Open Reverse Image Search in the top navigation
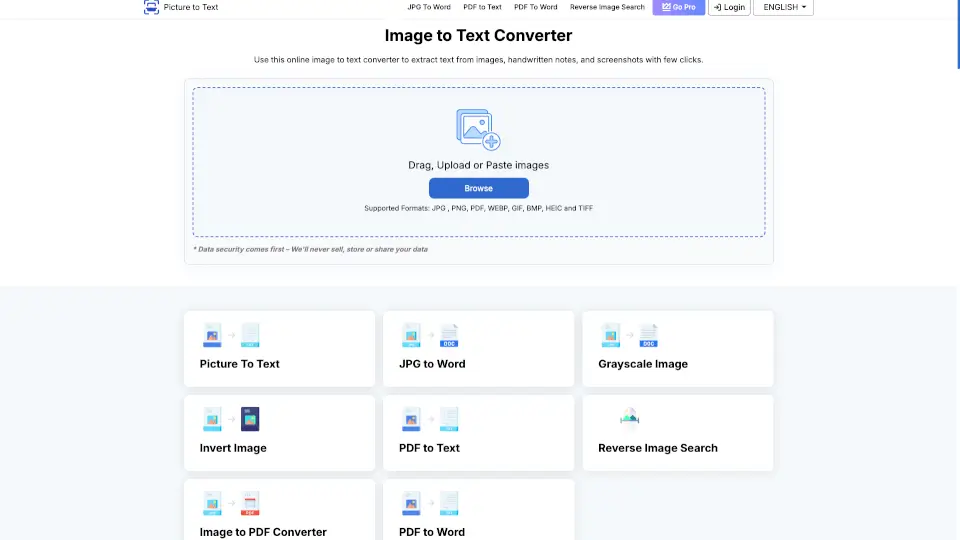Screen dimensions: 960x540 click(x=607, y=7)
